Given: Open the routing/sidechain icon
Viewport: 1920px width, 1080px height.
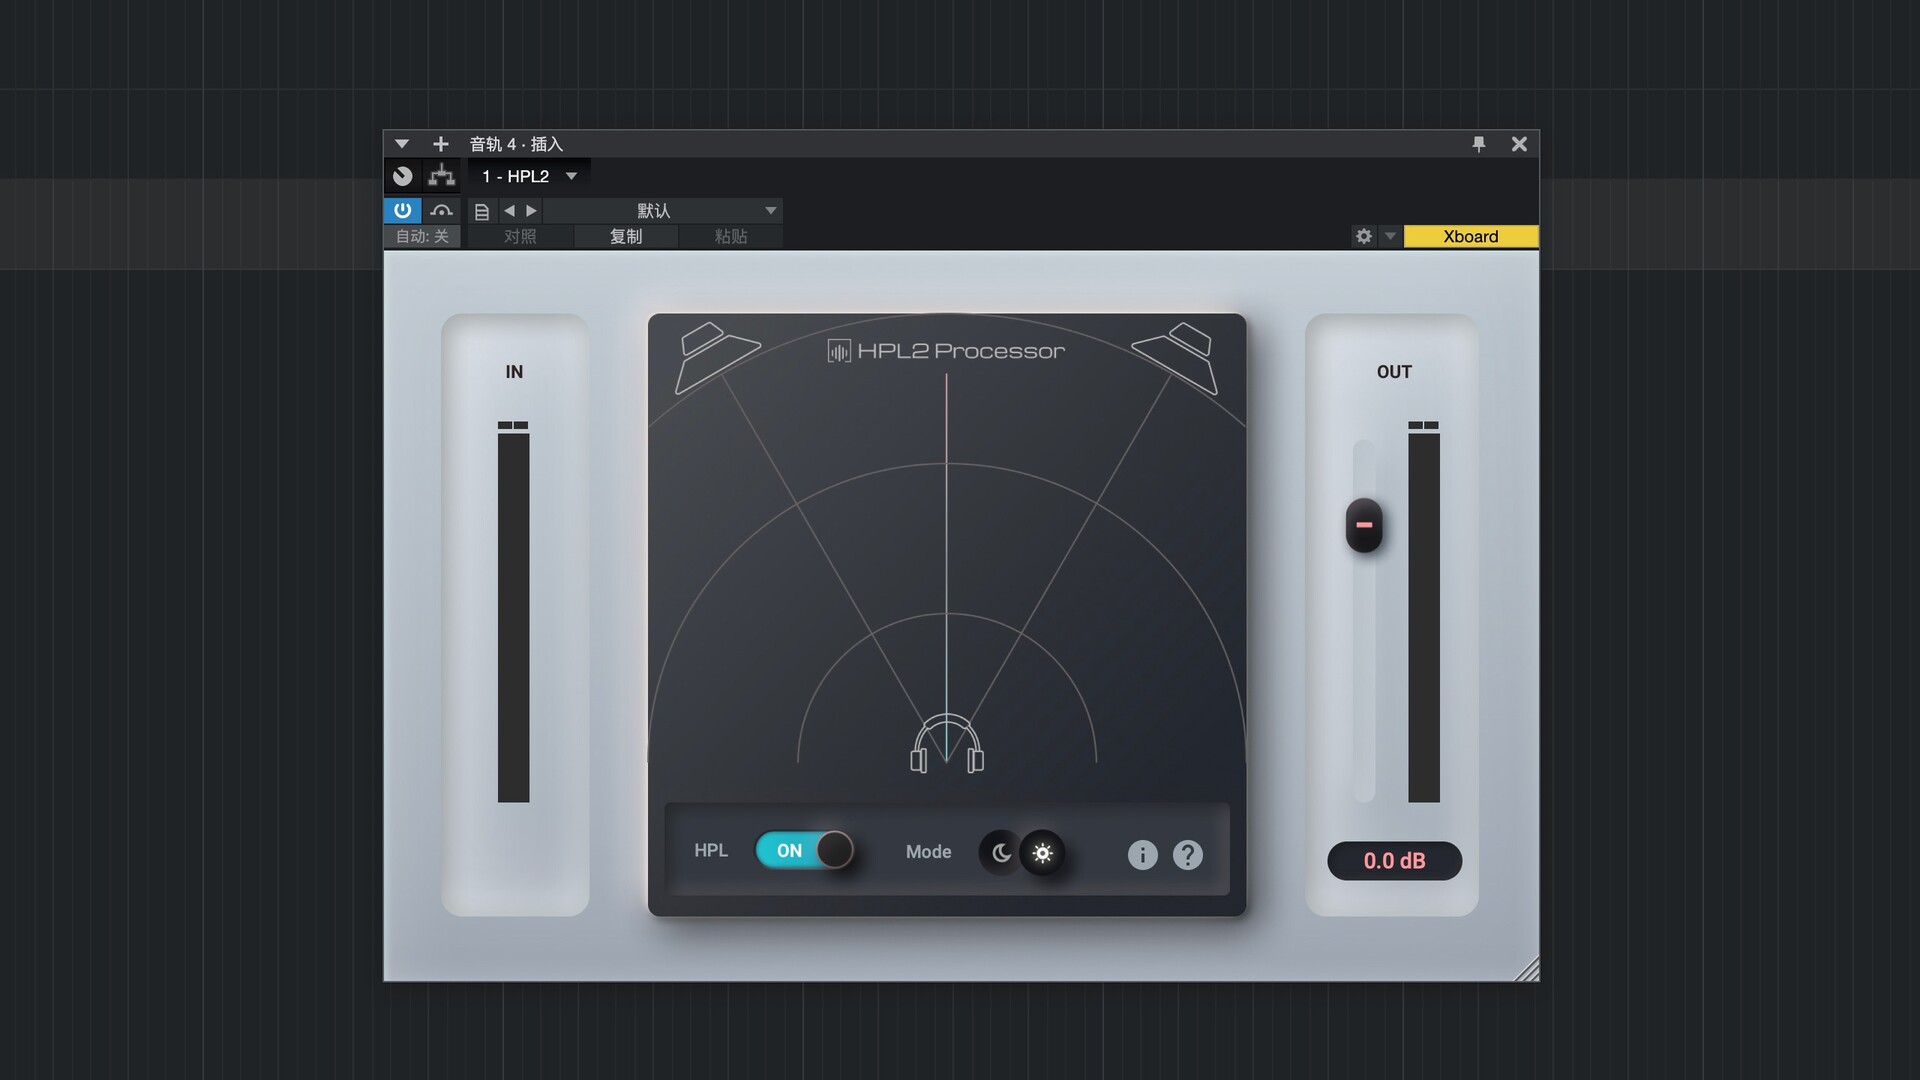Looking at the screenshot, I should pos(441,176).
